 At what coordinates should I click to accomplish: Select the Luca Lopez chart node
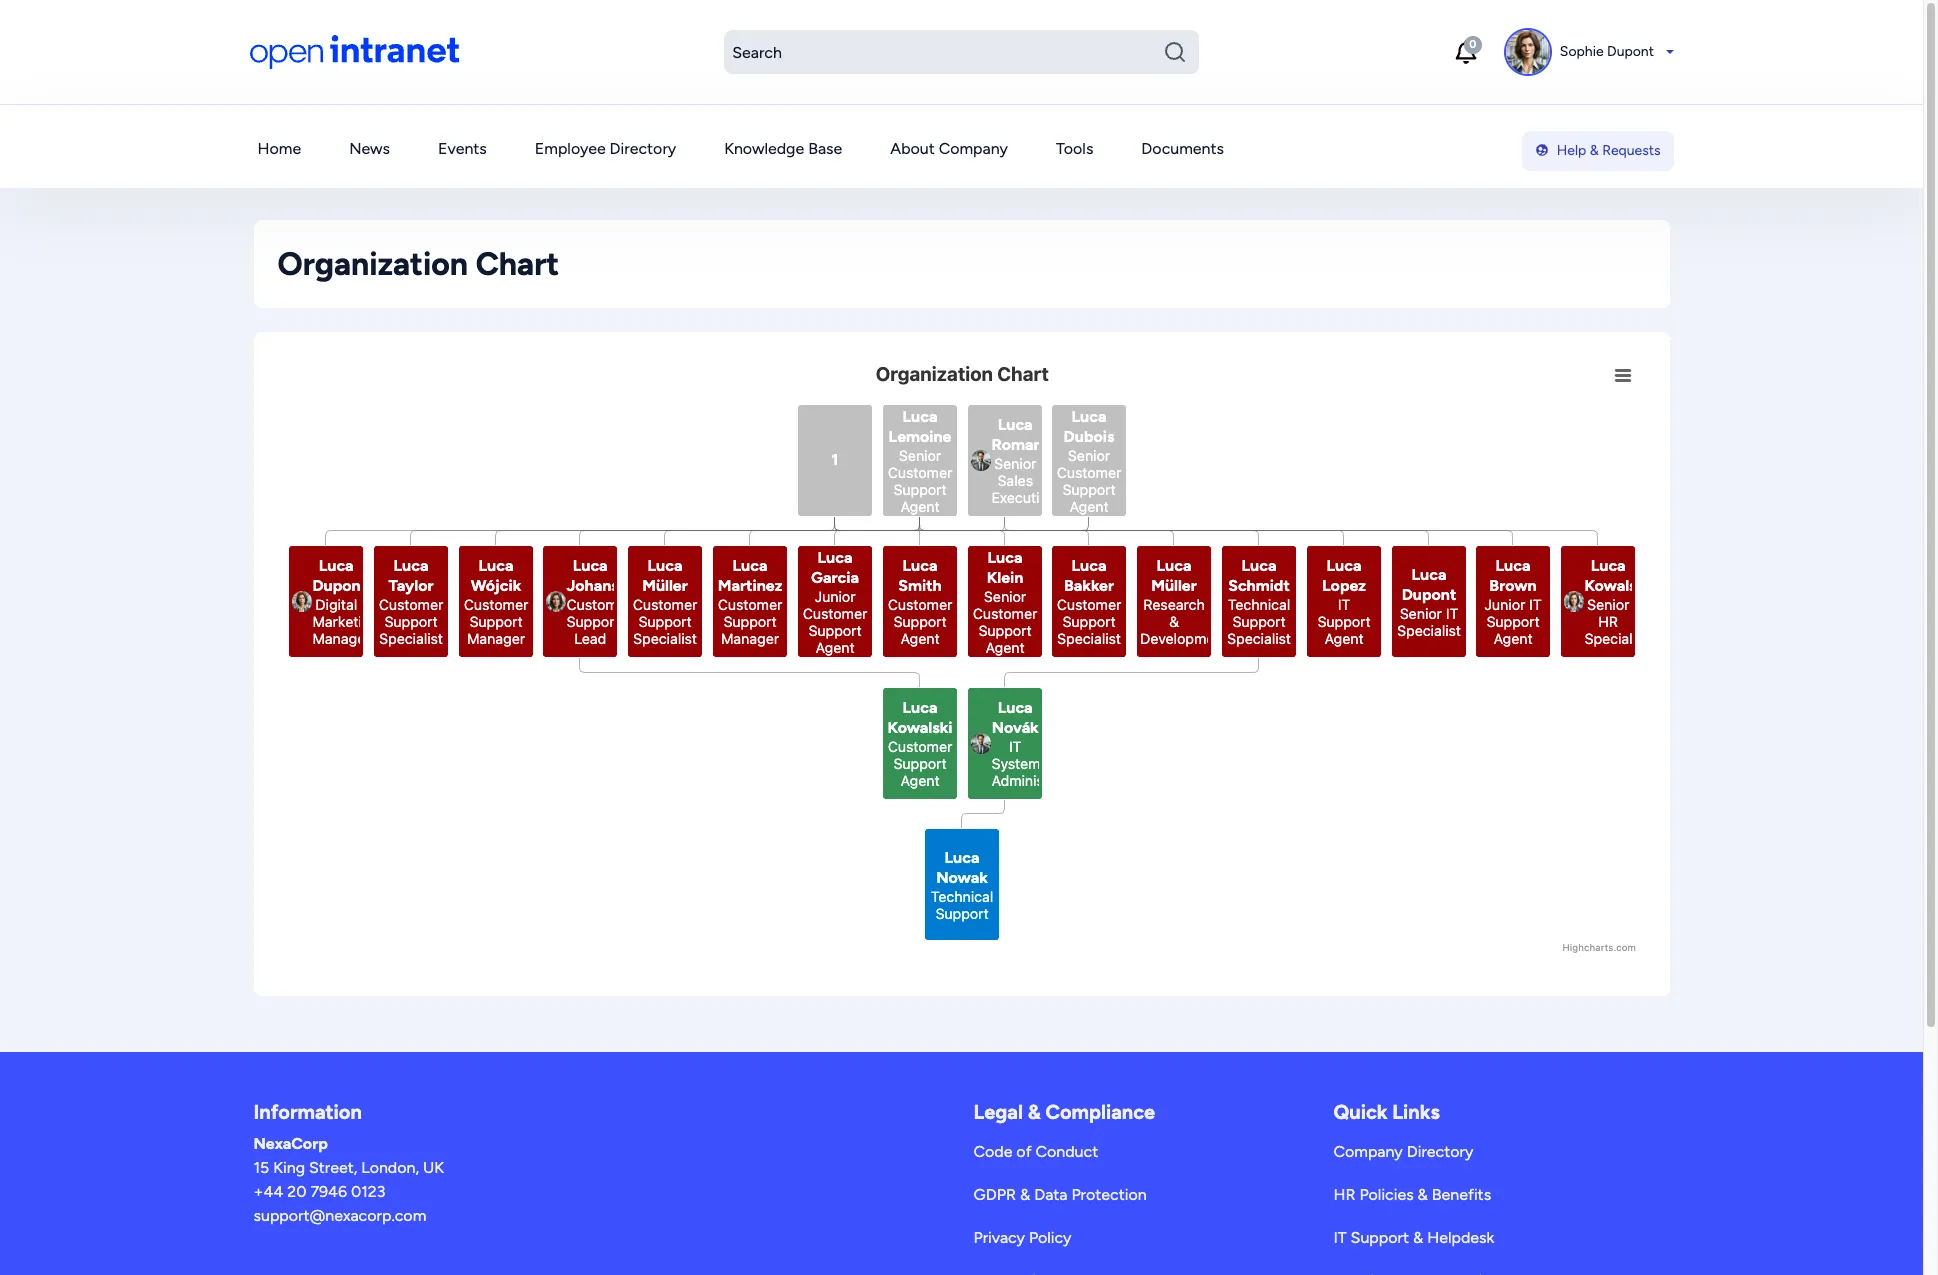pyautogui.click(x=1343, y=601)
